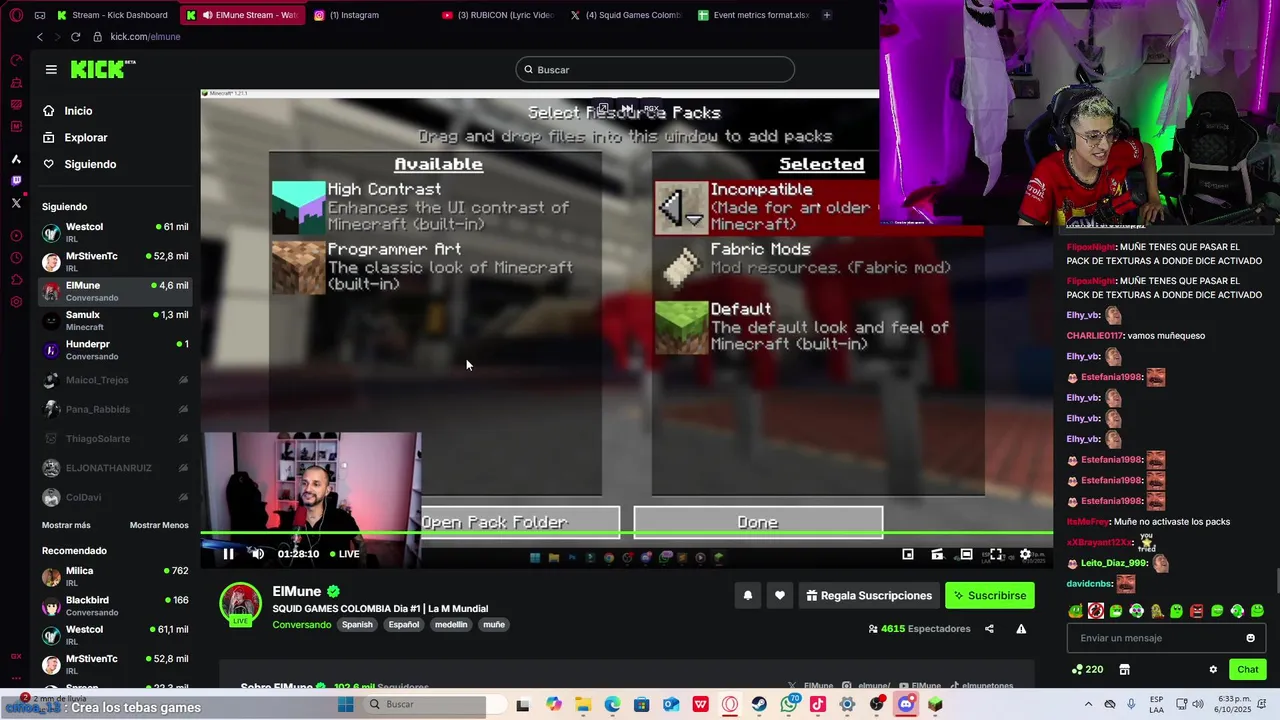Open Windows Start menu on taskbar
1280x720 pixels.
click(345, 704)
